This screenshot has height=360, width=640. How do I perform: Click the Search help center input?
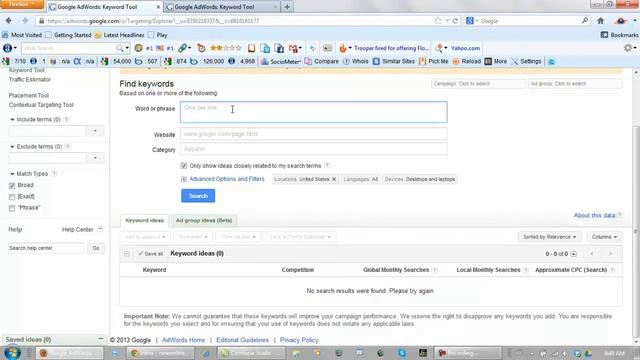tap(46, 248)
